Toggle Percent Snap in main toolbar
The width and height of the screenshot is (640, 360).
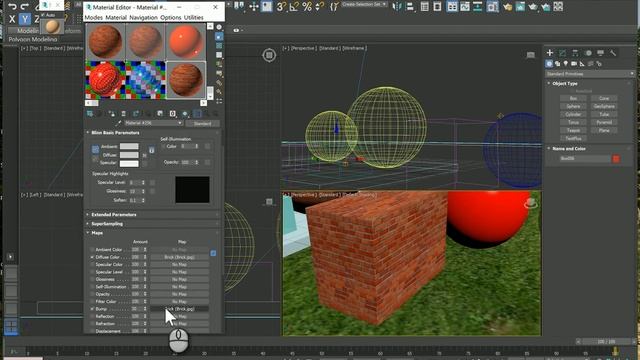point(307,6)
